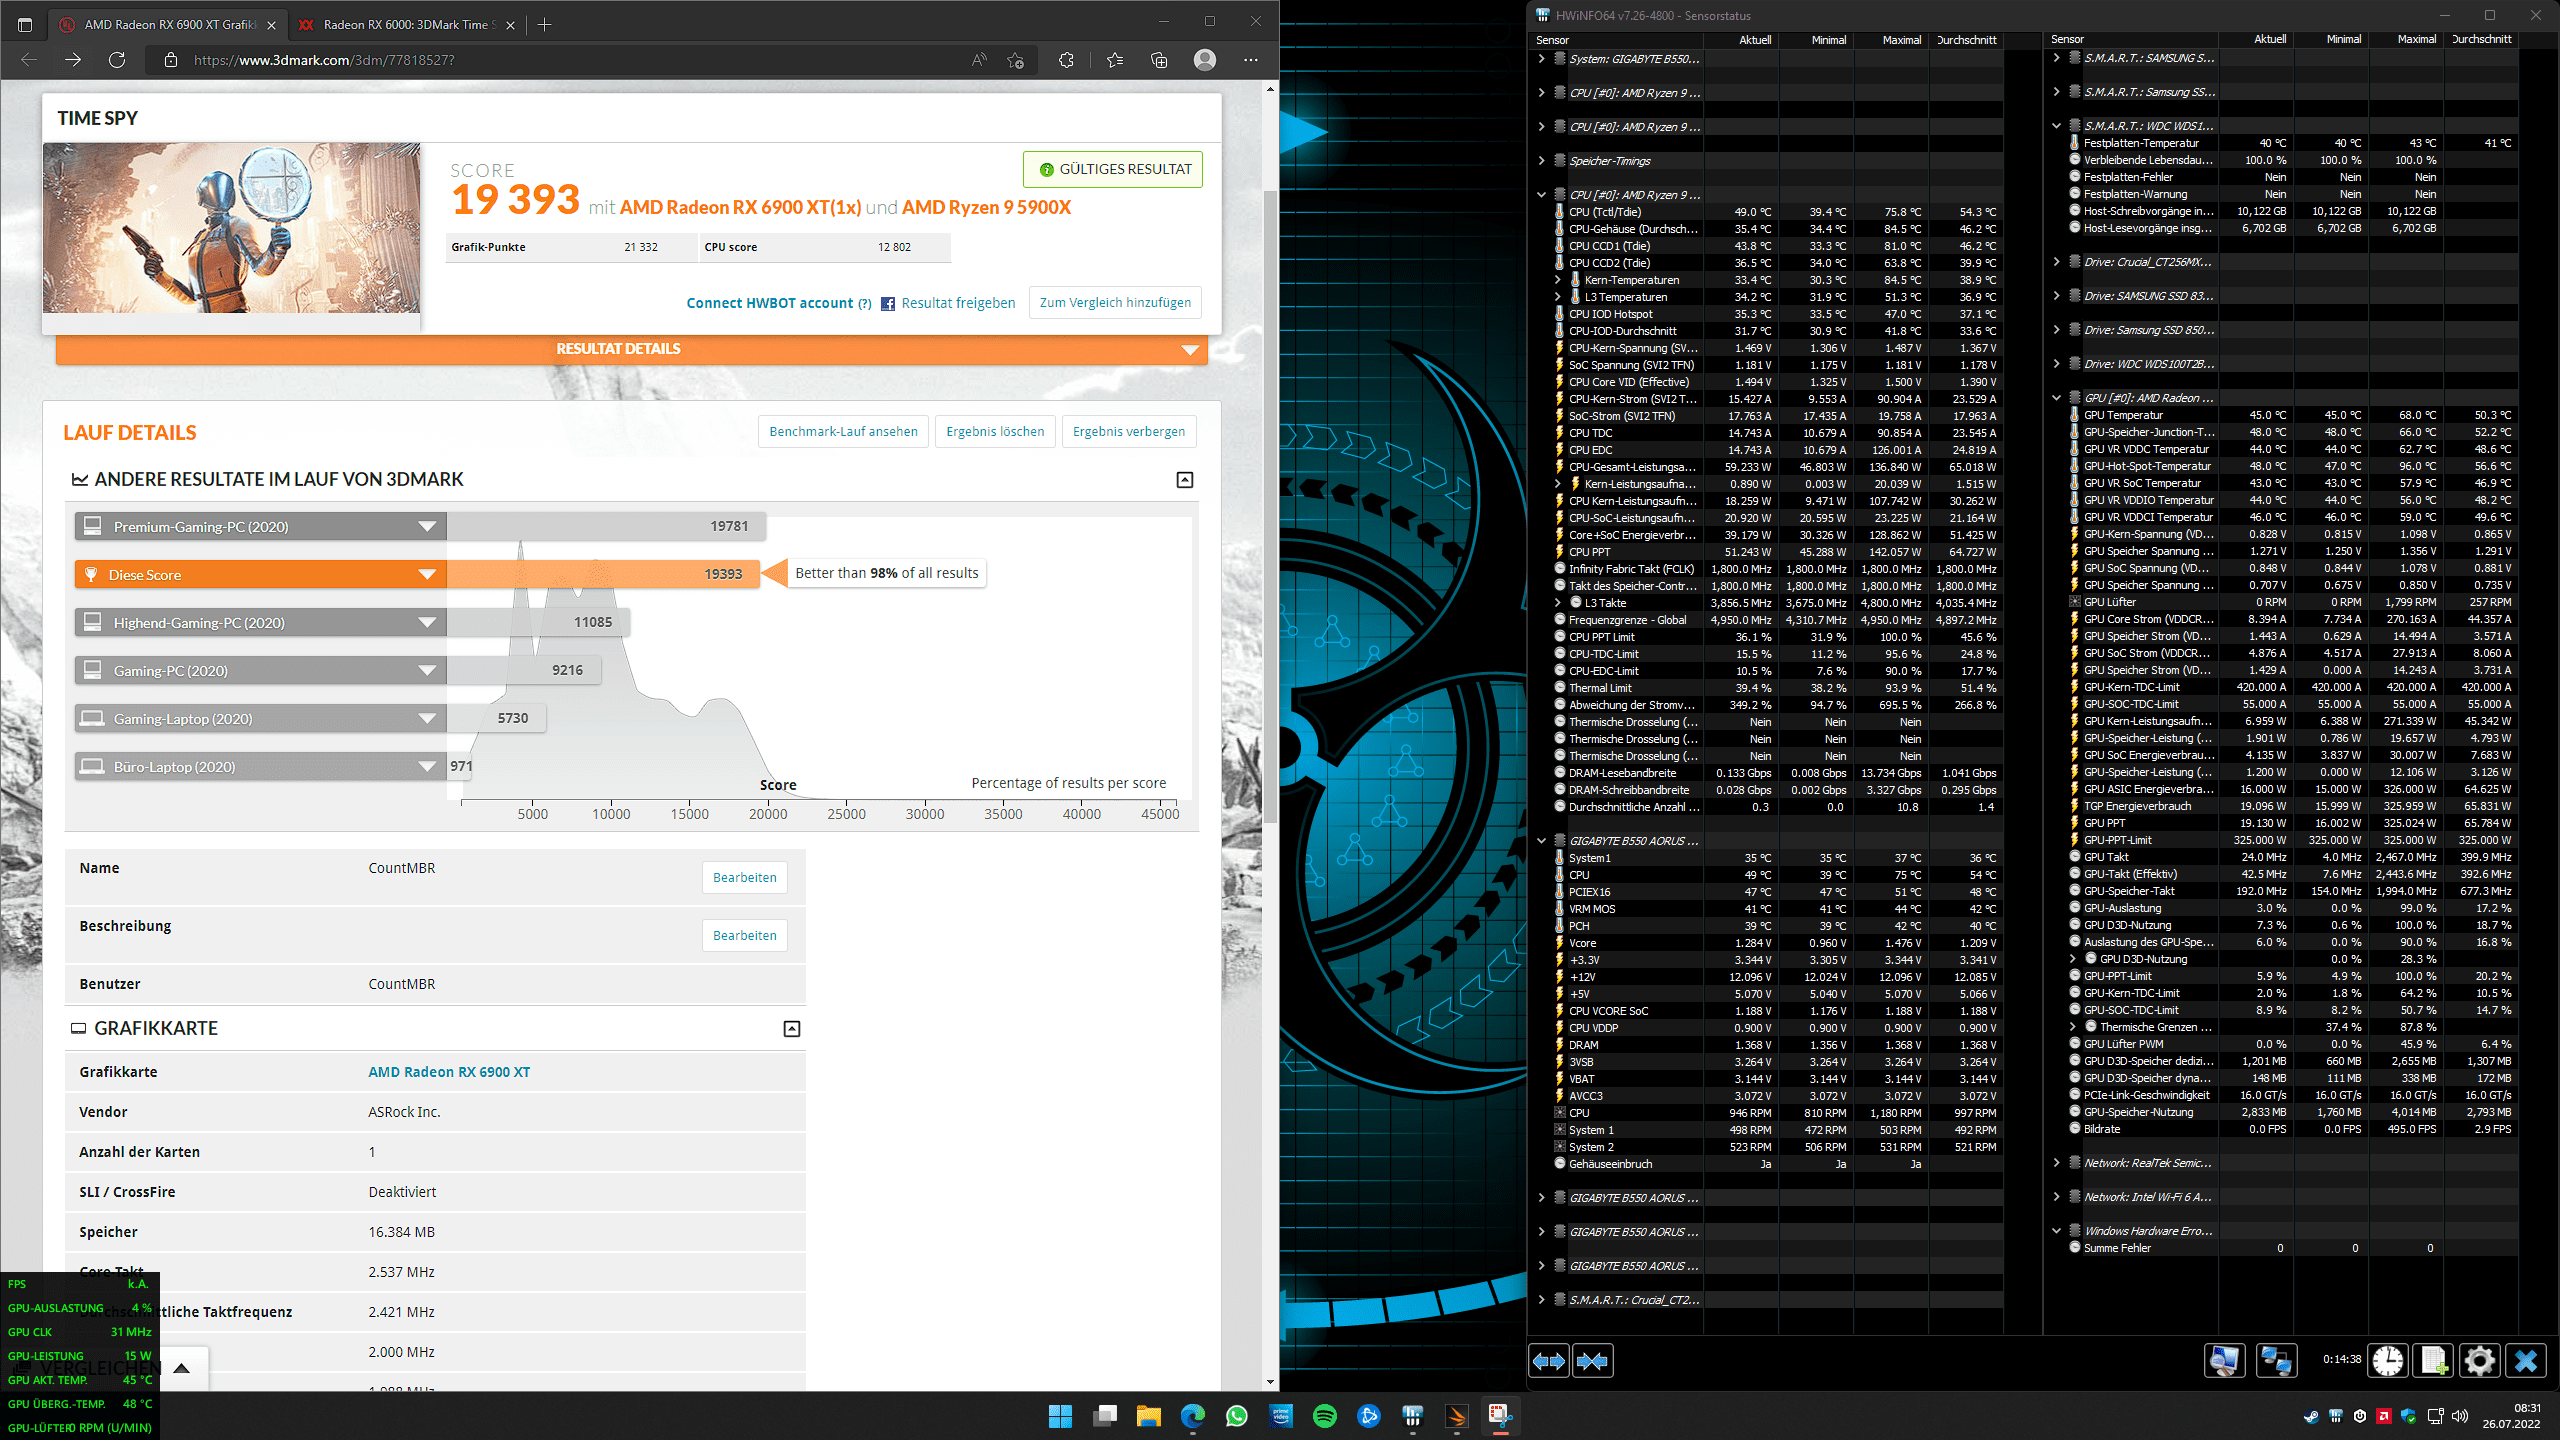
Task: Click the Time Spy result thumbnail
Action: point(231,228)
